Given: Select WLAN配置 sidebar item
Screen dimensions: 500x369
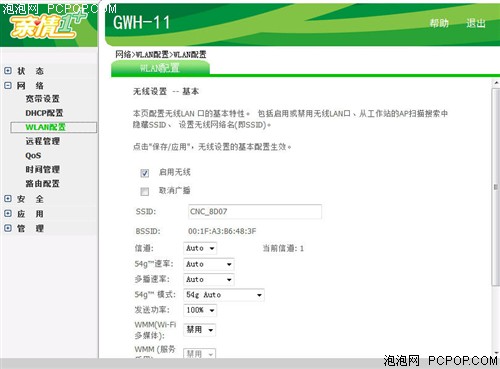Looking at the screenshot, I should coord(54,127).
